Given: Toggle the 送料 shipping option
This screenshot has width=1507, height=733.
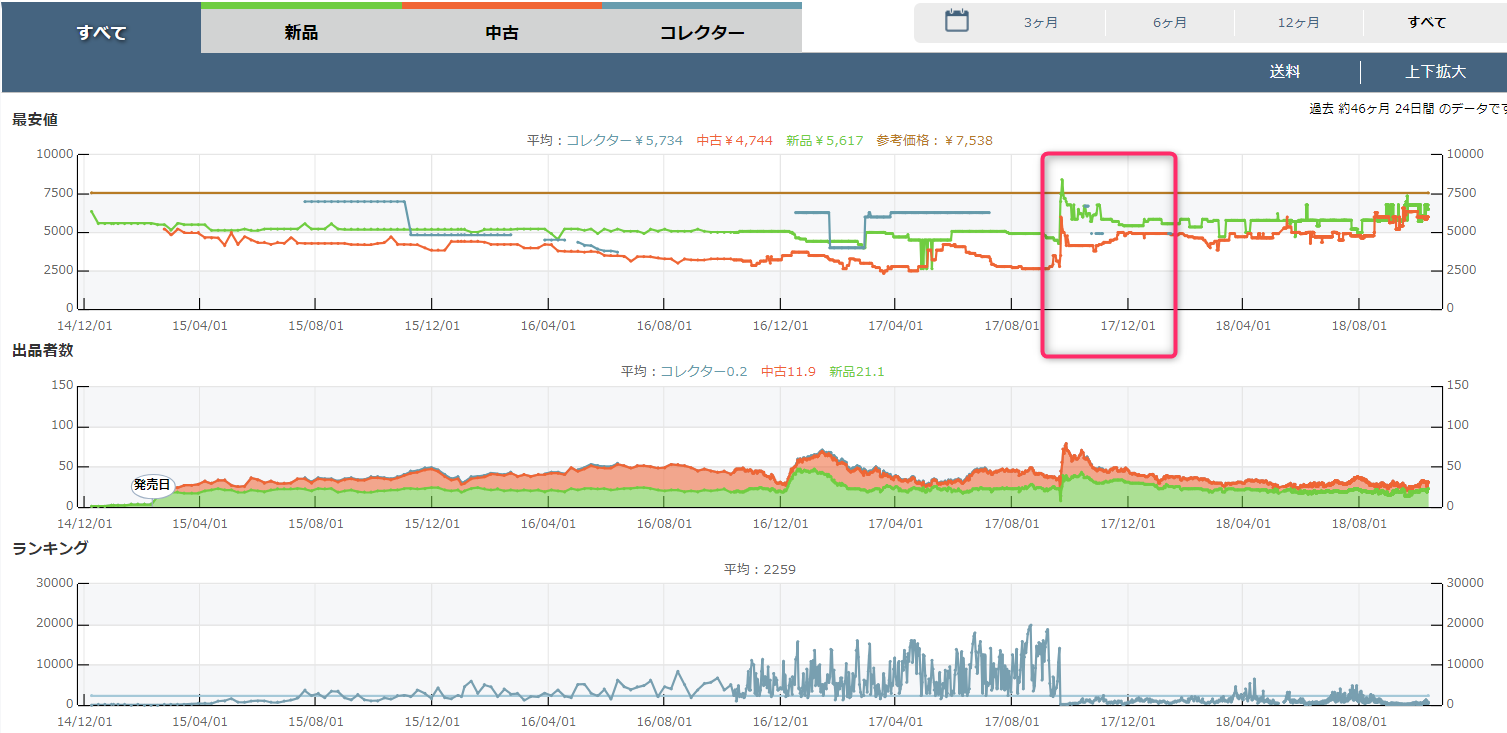Looking at the screenshot, I should pyautogui.click(x=1285, y=72).
